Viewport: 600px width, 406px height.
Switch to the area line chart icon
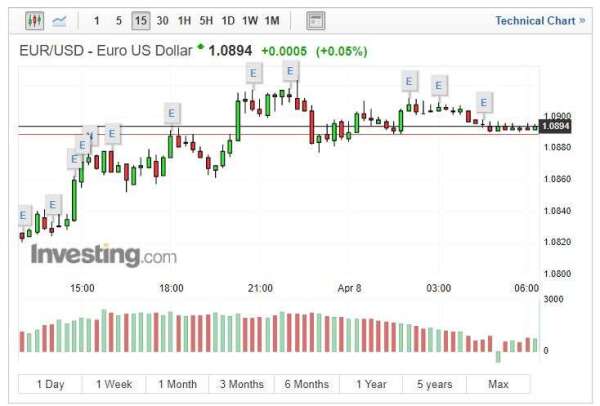tap(59, 21)
